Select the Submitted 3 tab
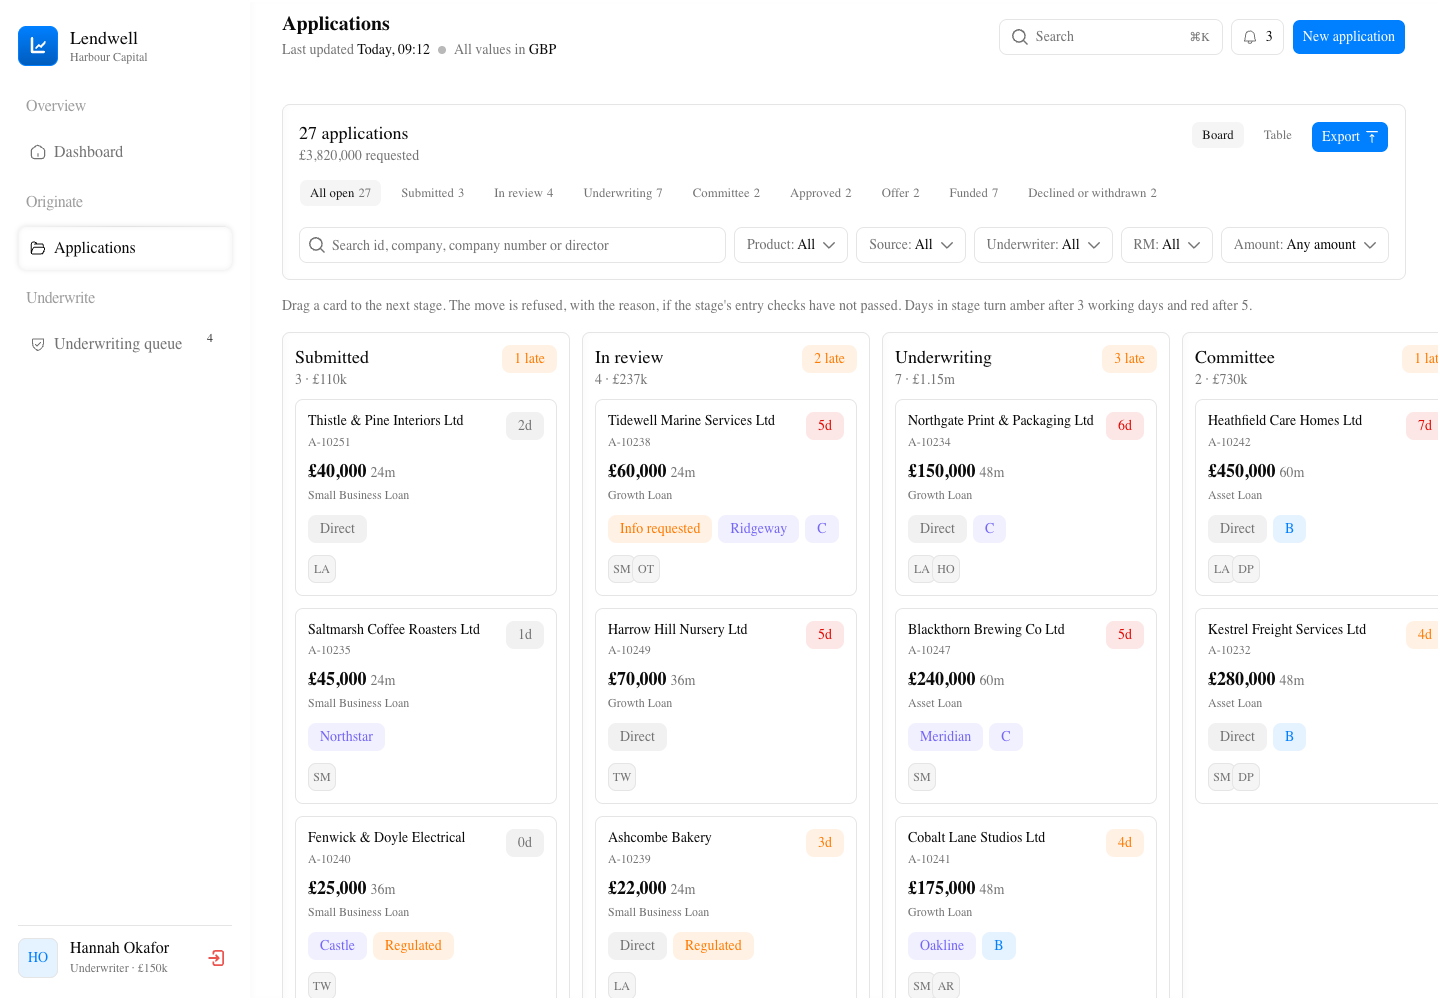The width and height of the screenshot is (1440, 1000). tap(432, 193)
